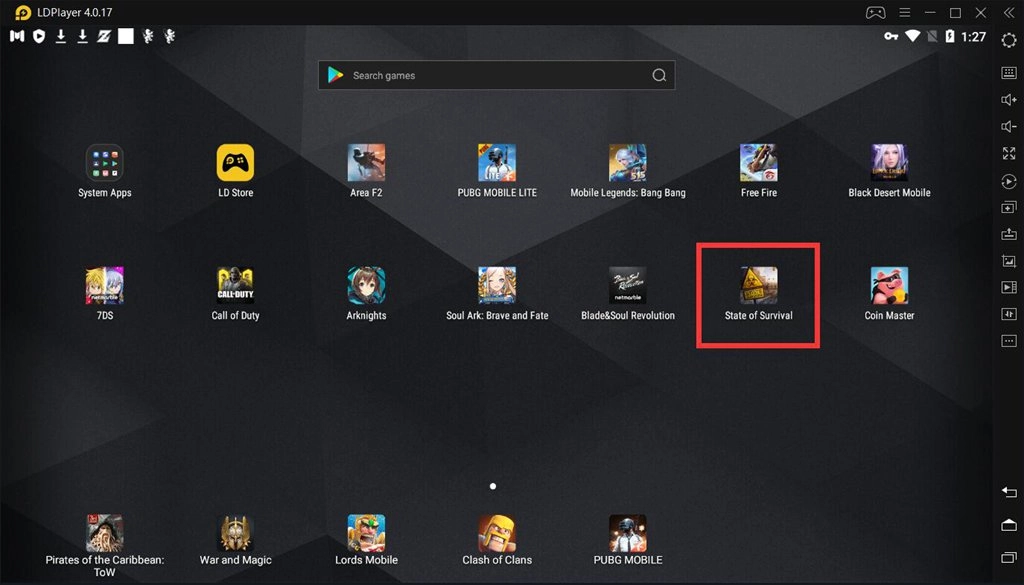This screenshot has width=1024, height=585.
Task: Open keyboard mapping tool in sidebar
Action: pos(1009,72)
